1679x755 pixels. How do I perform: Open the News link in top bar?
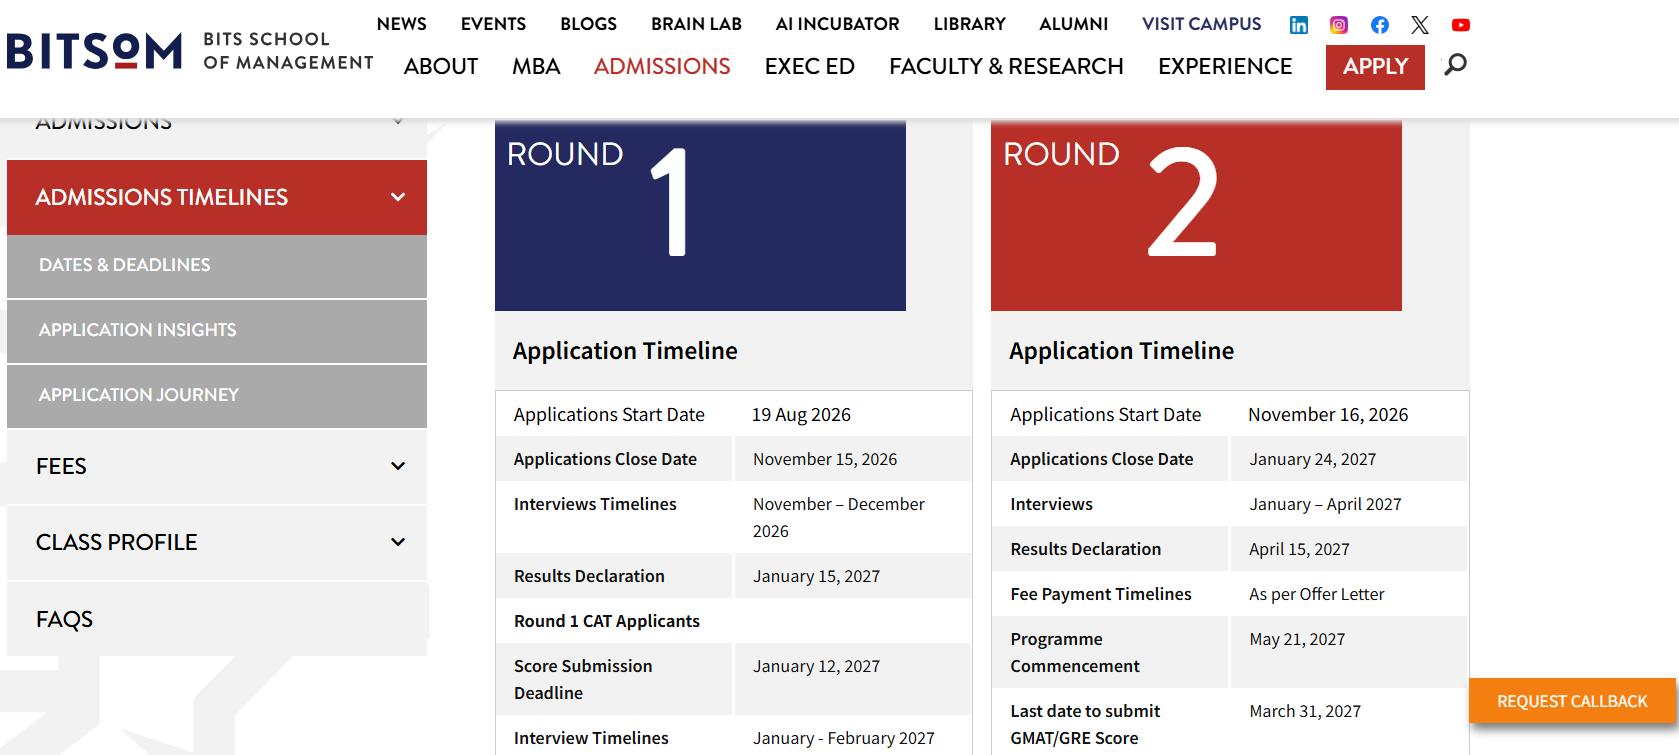tap(402, 24)
